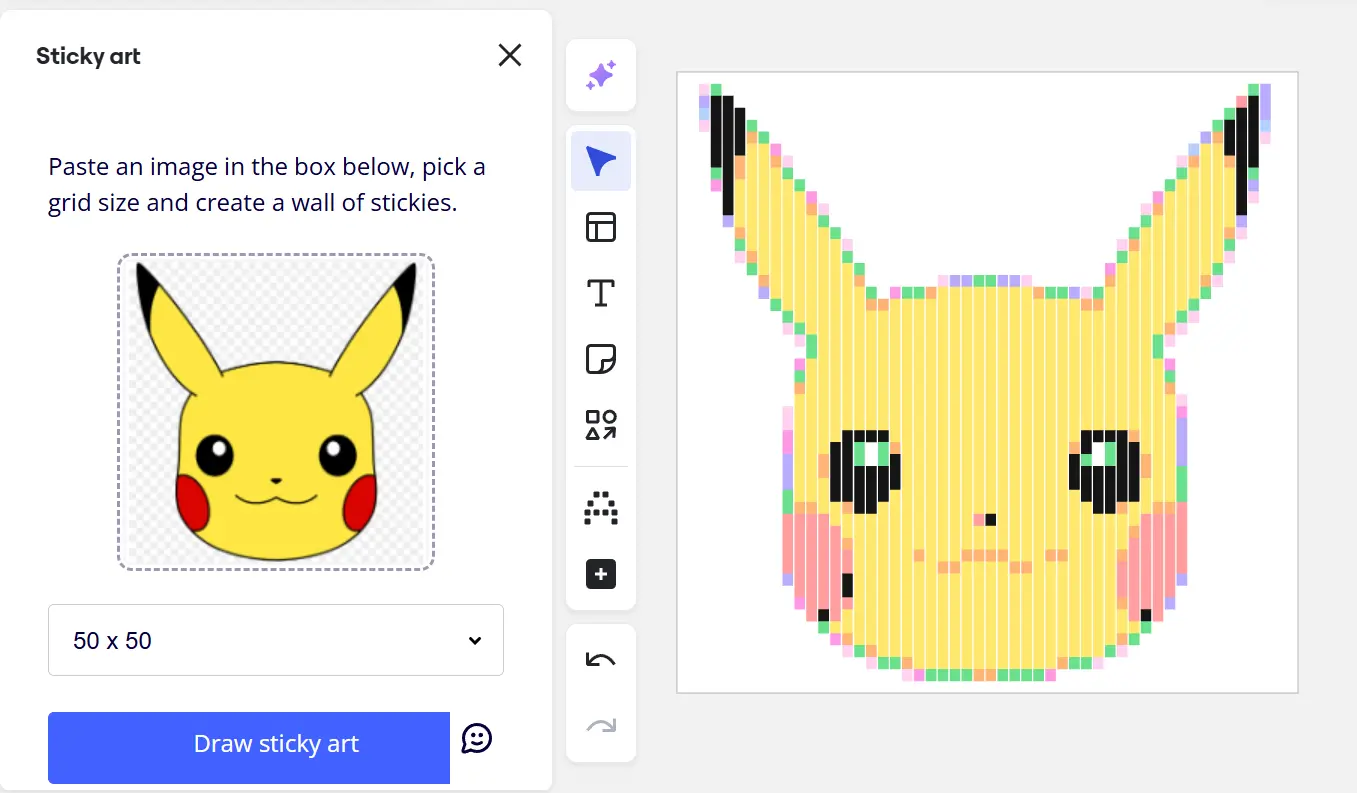
Task: Click the left pink cheek stickies on canvas
Action: pyautogui.click(x=813, y=558)
